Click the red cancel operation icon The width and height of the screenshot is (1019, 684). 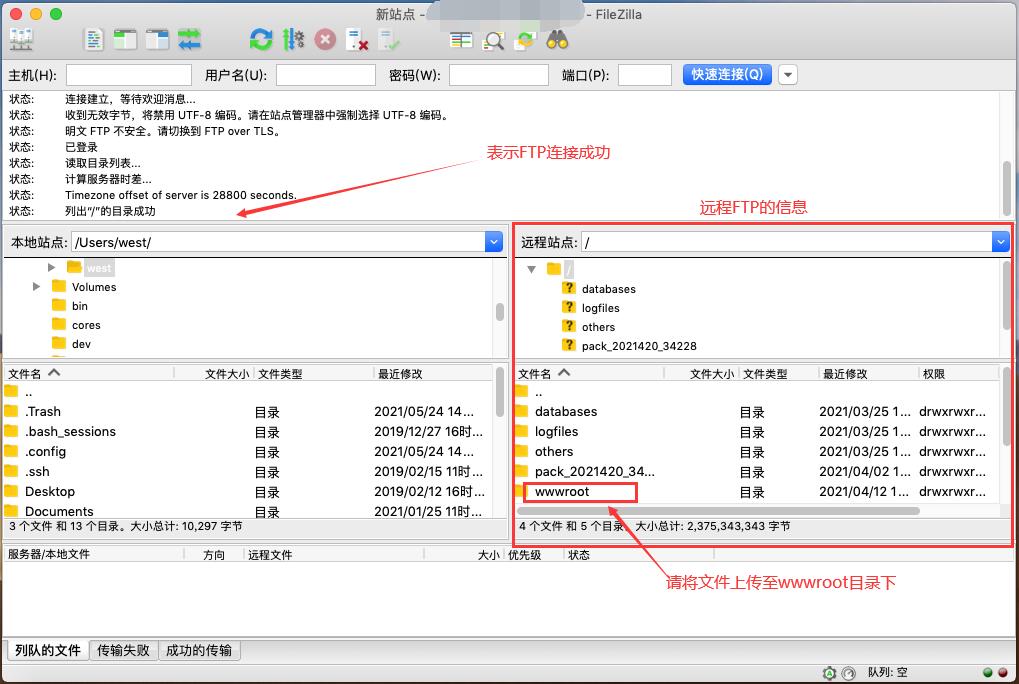click(325, 39)
